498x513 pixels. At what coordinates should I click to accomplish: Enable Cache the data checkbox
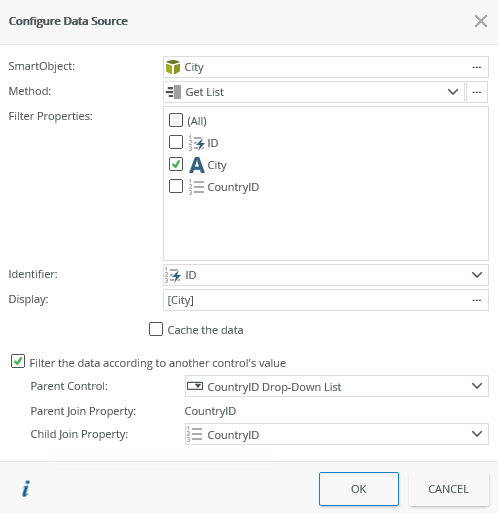[156, 329]
